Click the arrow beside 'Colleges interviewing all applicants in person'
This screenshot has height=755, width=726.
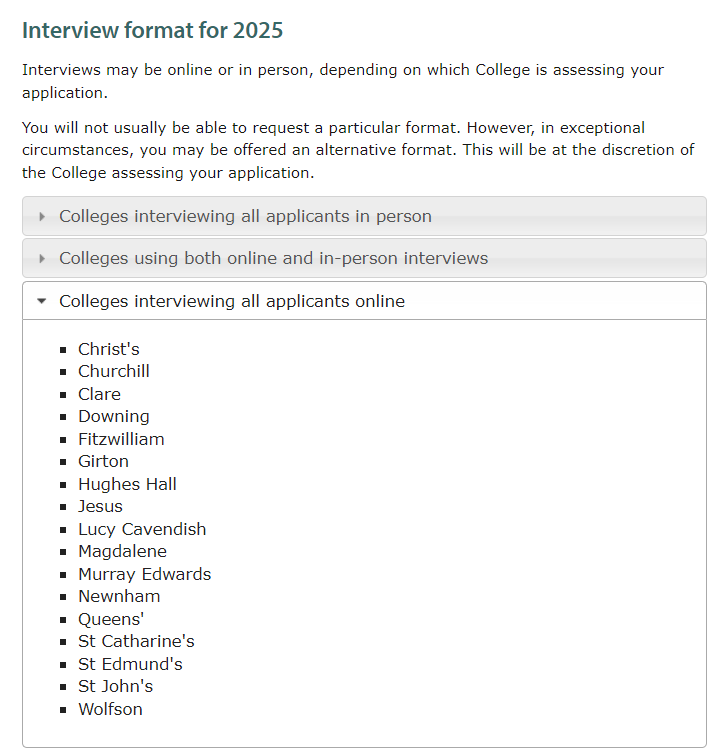[x=42, y=217]
